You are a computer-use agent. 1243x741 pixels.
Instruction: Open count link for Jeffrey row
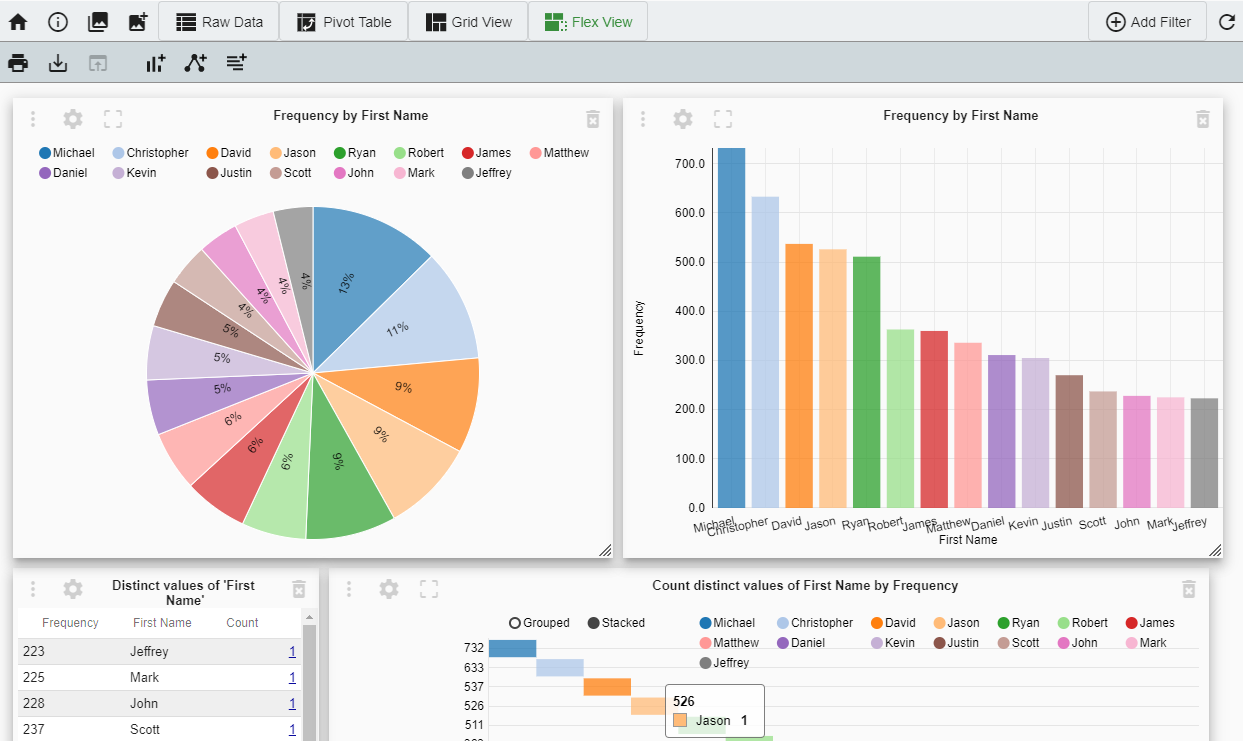[292, 652]
